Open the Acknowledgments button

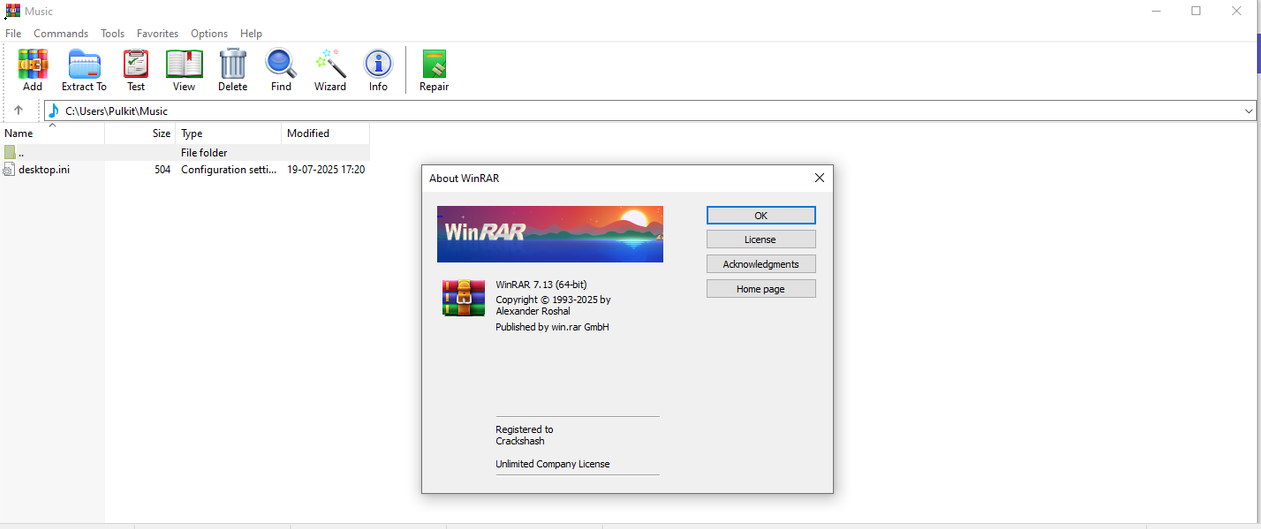pos(761,264)
